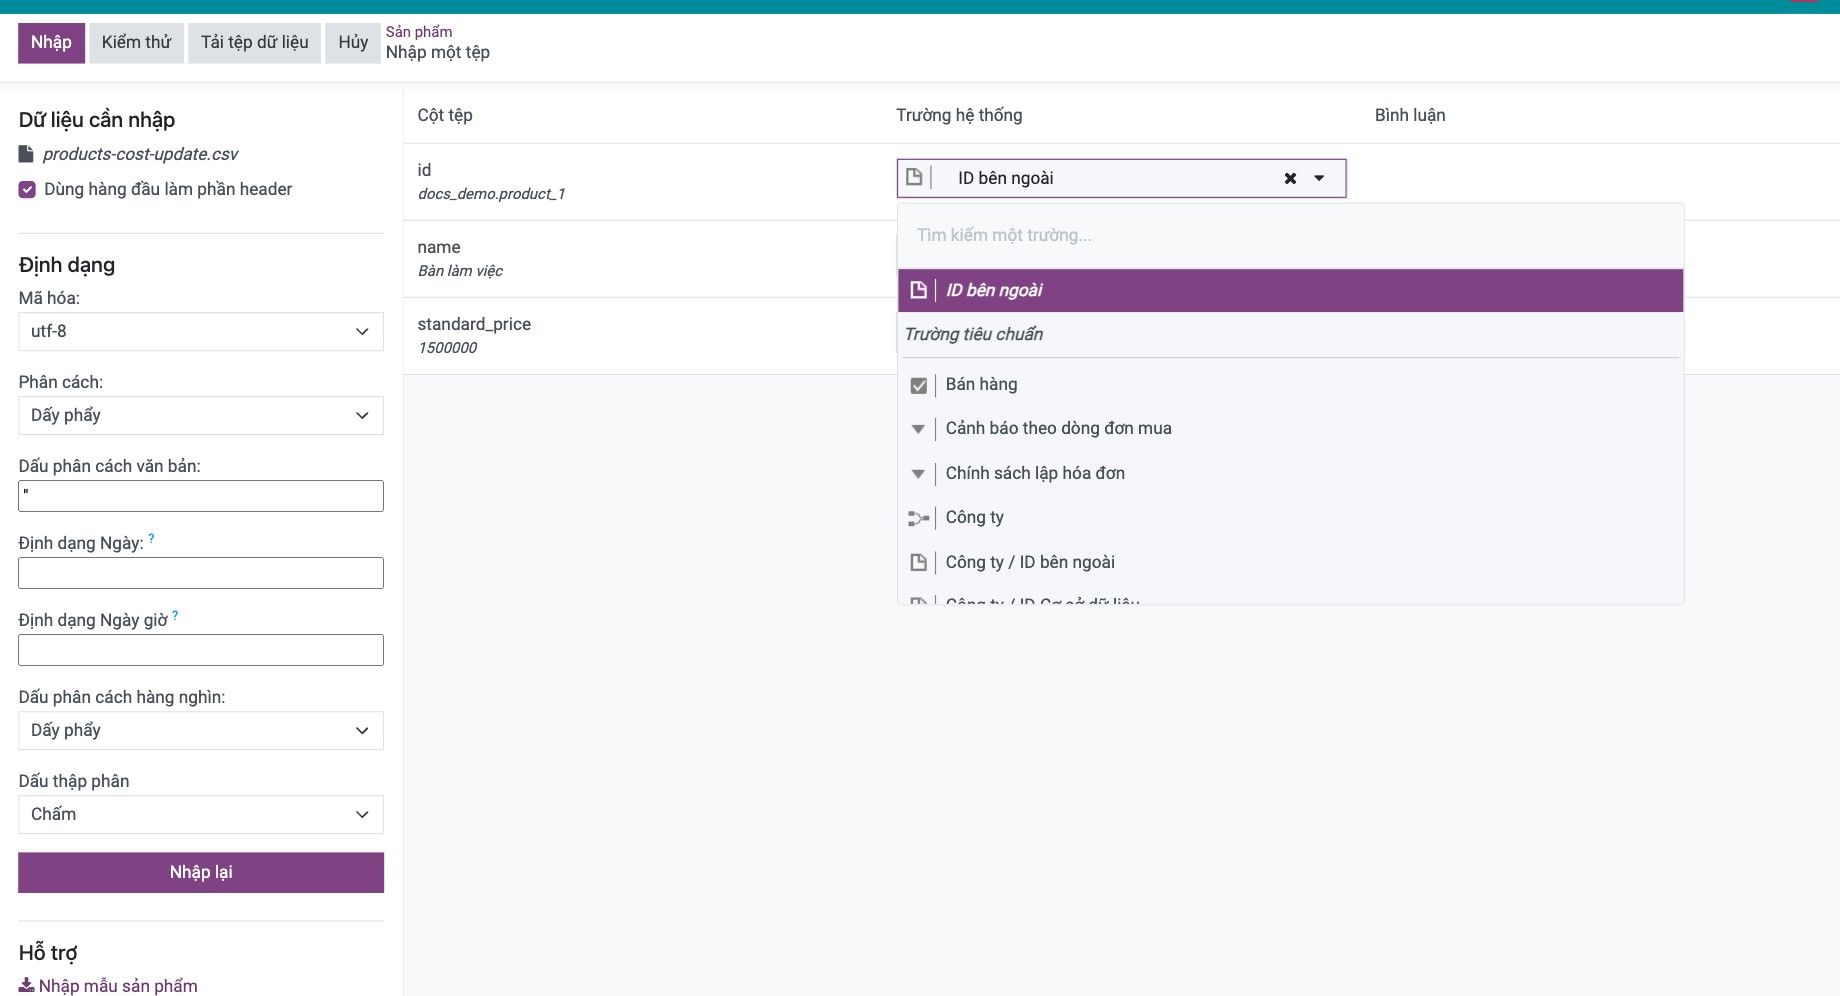Open the Mã hóa utf-8 dropdown
This screenshot has height=996, width=1840.
201,331
